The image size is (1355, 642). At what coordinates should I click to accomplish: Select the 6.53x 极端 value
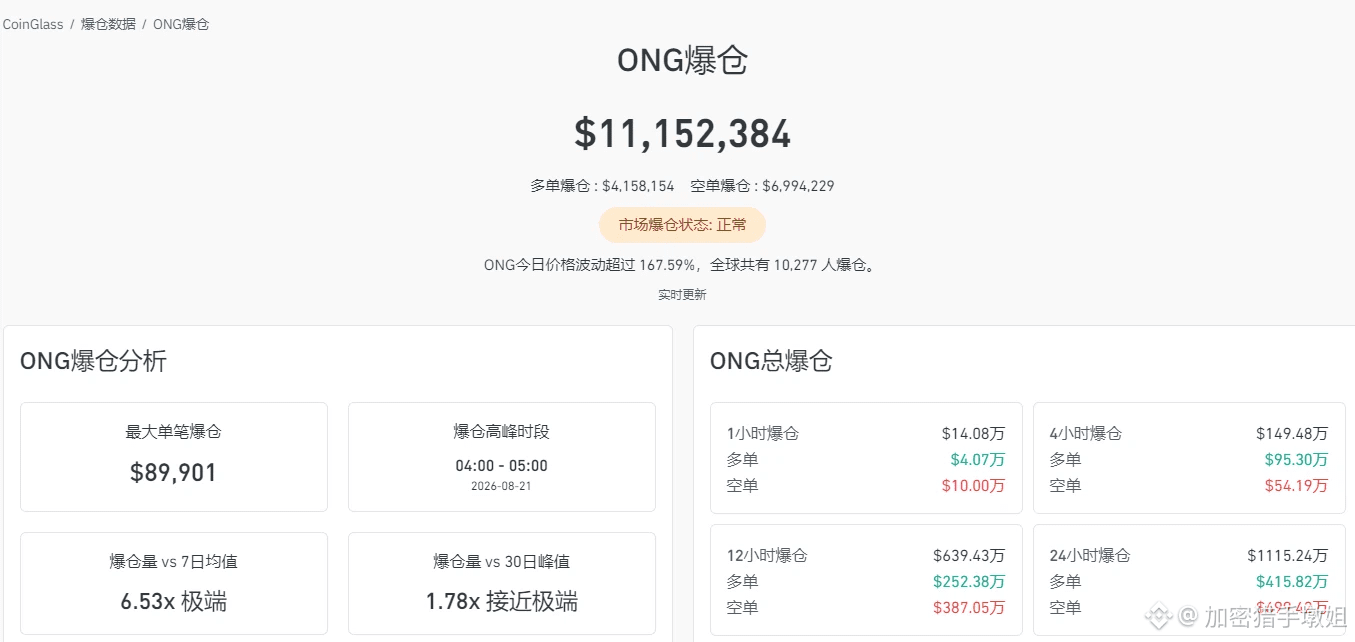coord(173,602)
